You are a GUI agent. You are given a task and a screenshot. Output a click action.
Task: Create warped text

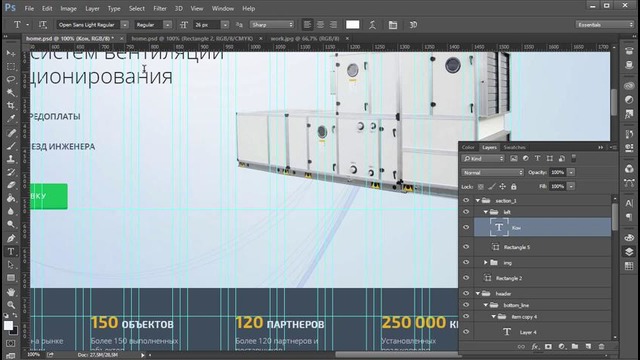tap(372, 25)
